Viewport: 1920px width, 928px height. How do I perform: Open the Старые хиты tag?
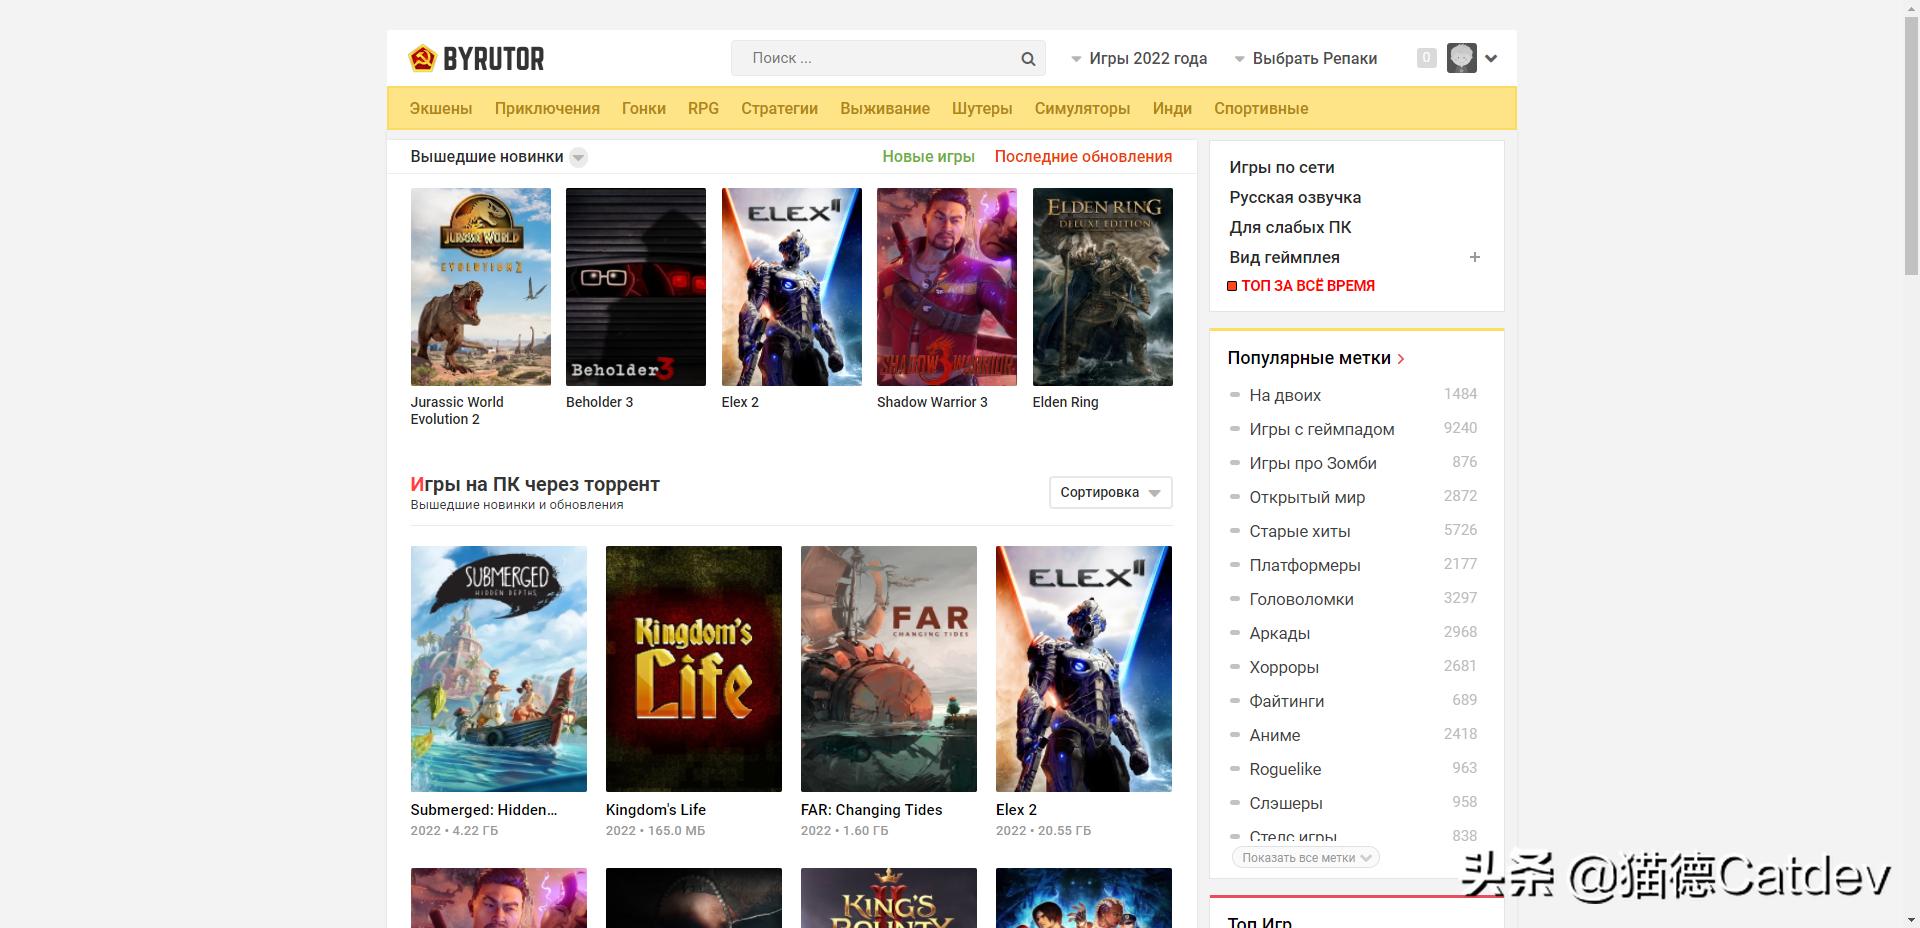(x=1299, y=531)
